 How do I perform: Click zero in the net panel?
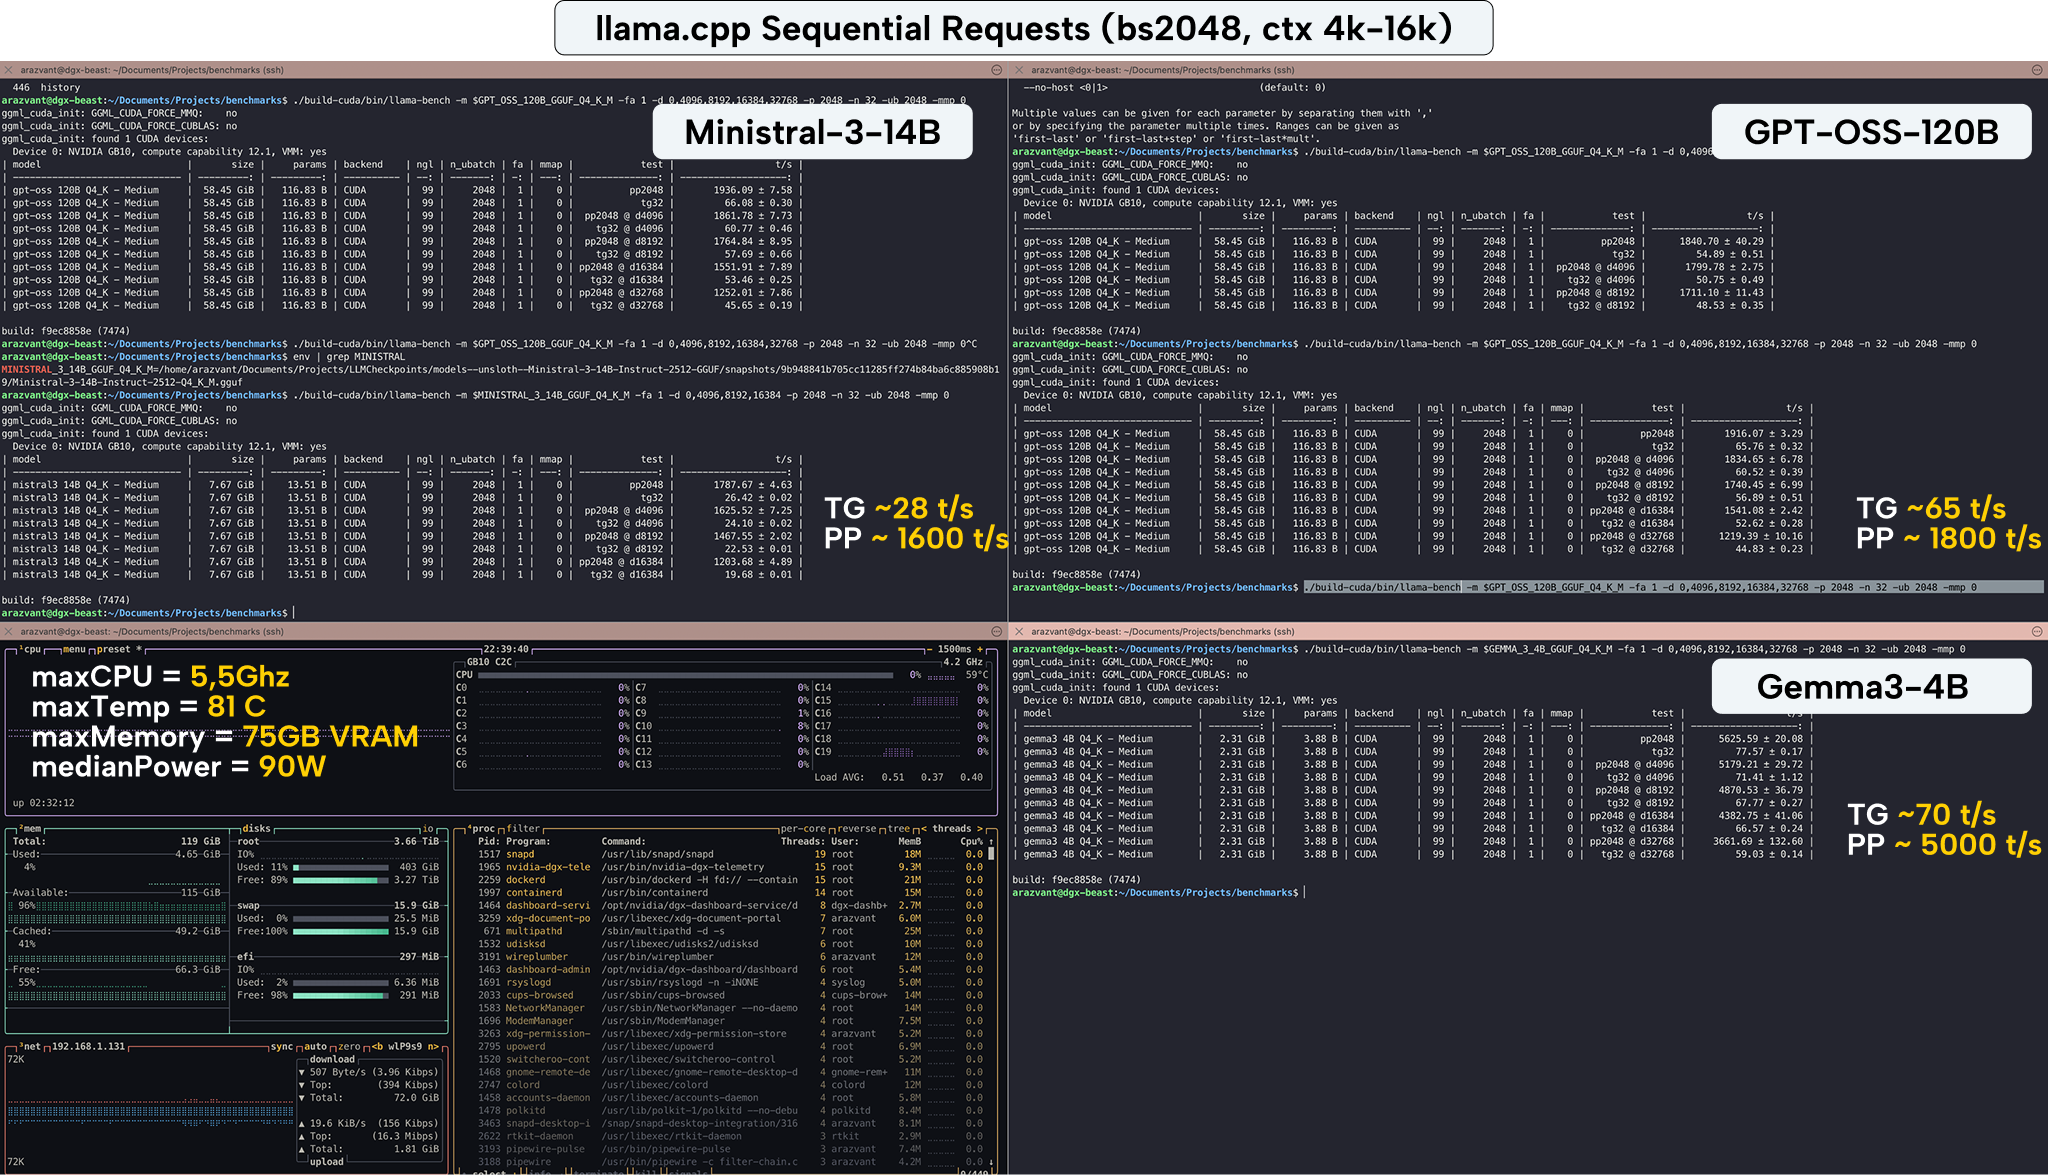349,1047
